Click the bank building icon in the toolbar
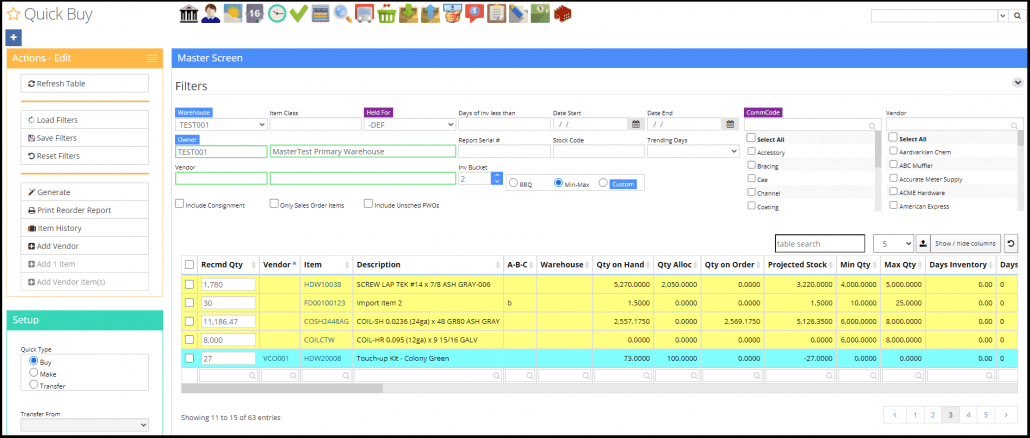Image resolution: width=1030 pixels, height=438 pixels. click(188, 14)
